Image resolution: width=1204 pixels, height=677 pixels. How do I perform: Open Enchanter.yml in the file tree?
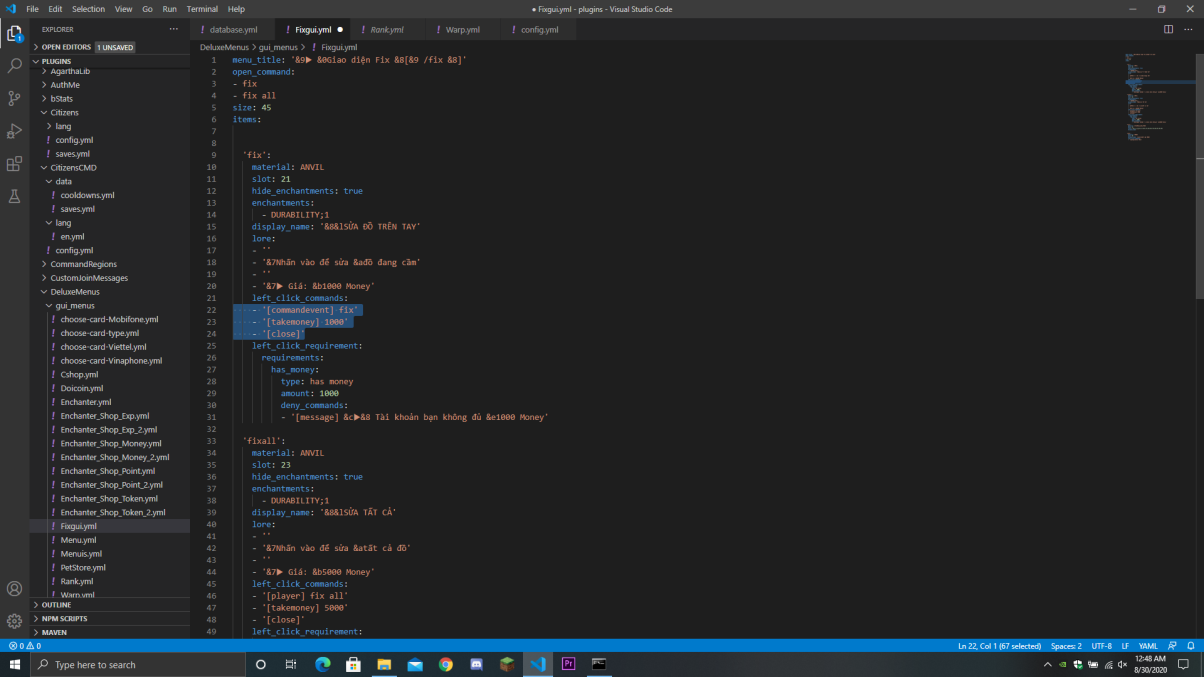click(x=85, y=402)
